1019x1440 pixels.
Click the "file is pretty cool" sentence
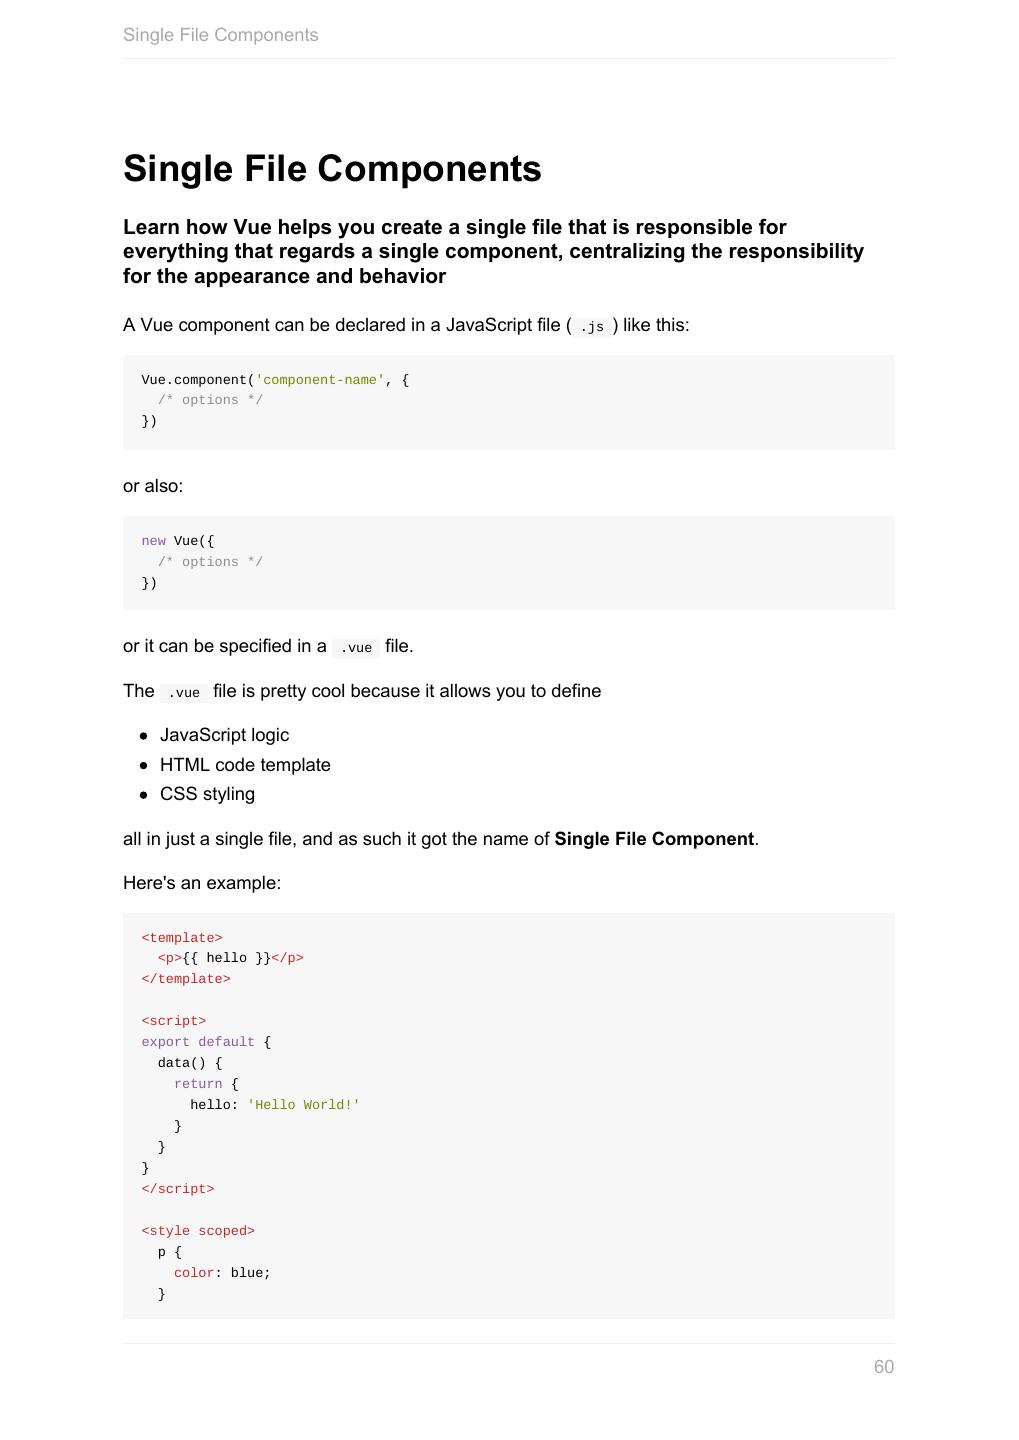[x=406, y=691]
